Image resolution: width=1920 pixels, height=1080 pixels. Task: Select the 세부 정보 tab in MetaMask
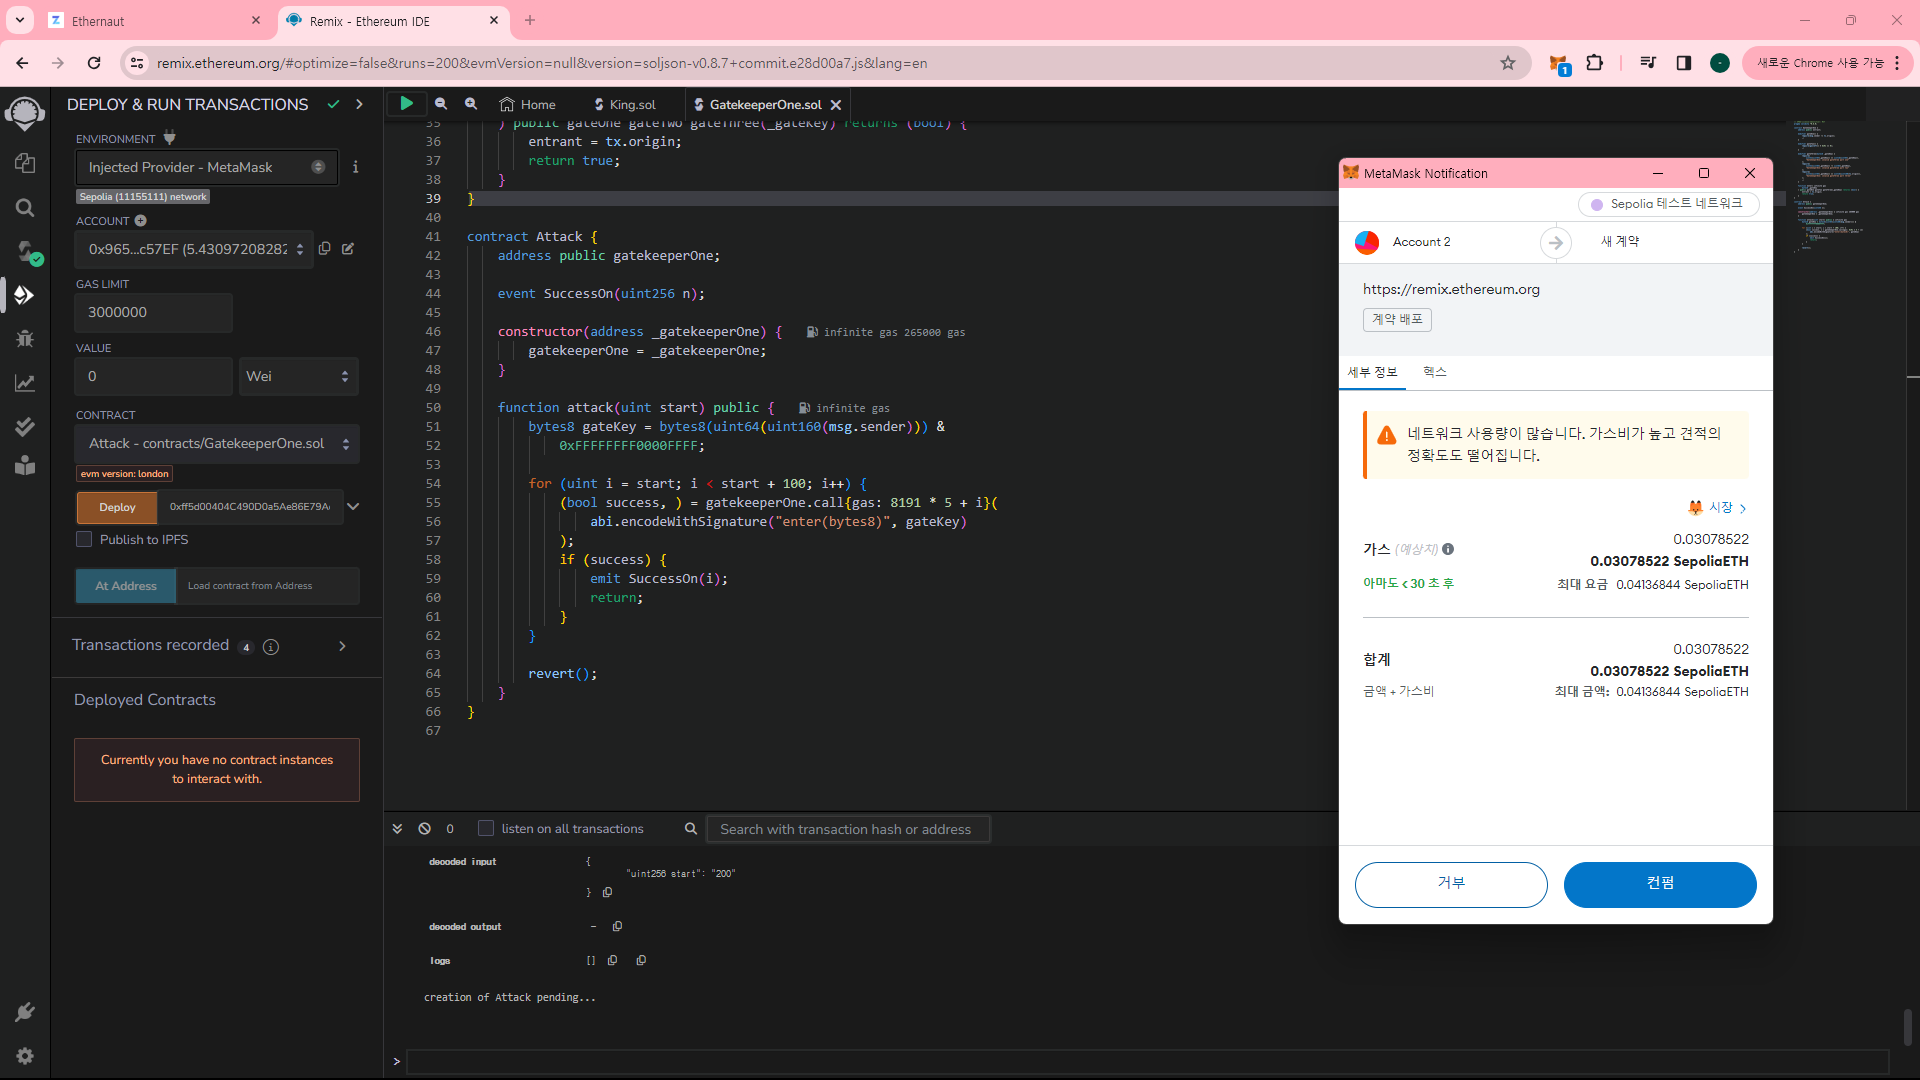click(x=1372, y=372)
